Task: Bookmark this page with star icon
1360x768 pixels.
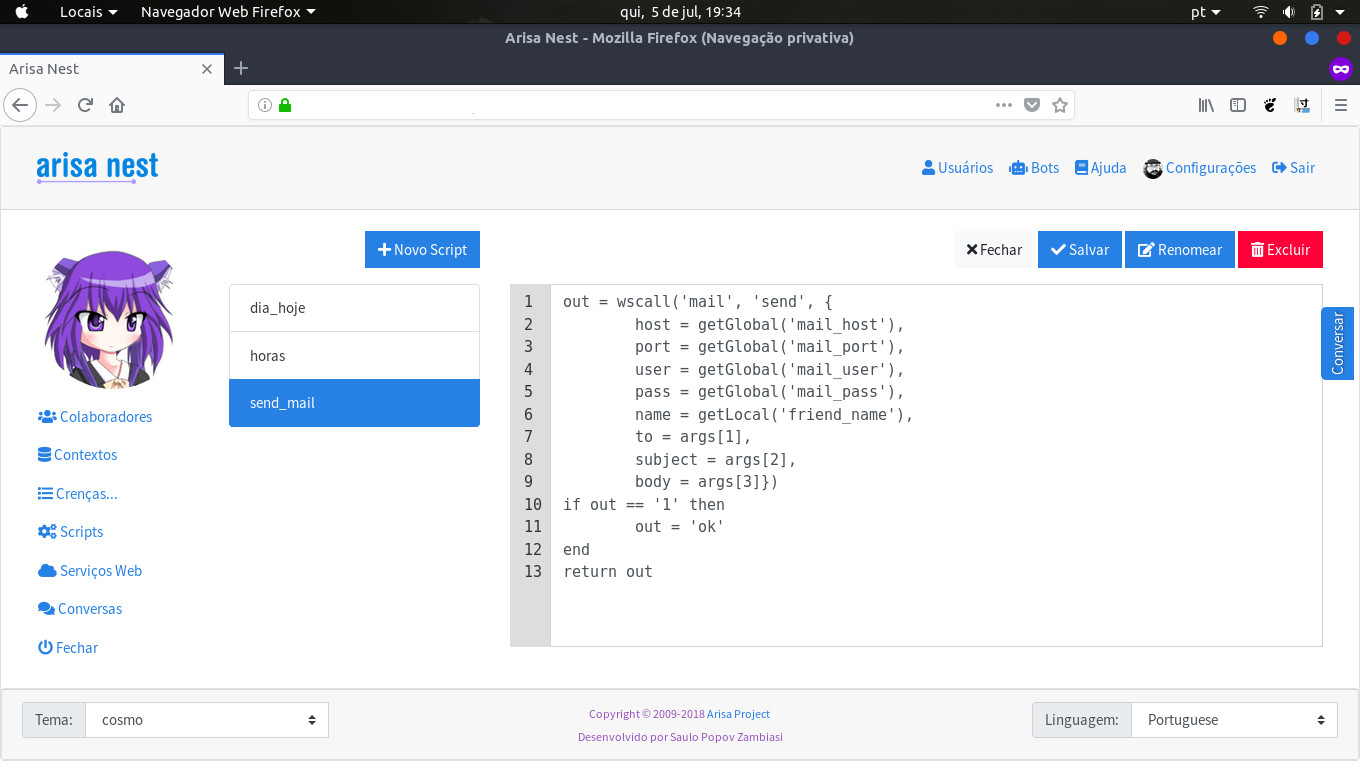Action: click(x=1060, y=105)
